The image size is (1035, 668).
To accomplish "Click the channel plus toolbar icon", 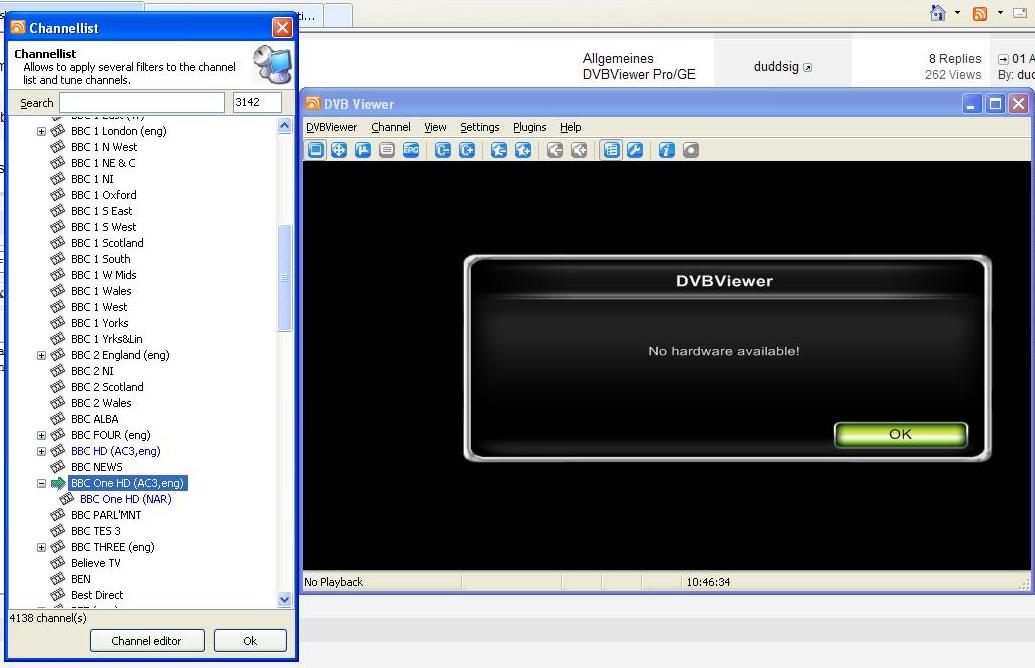I will click(x=467, y=150).
